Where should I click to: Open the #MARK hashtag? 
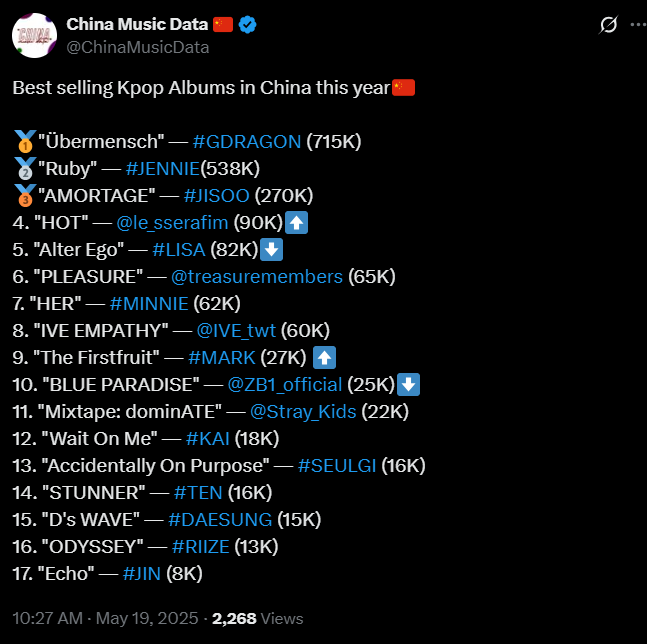pyautogui.click(x=222, y=358)
